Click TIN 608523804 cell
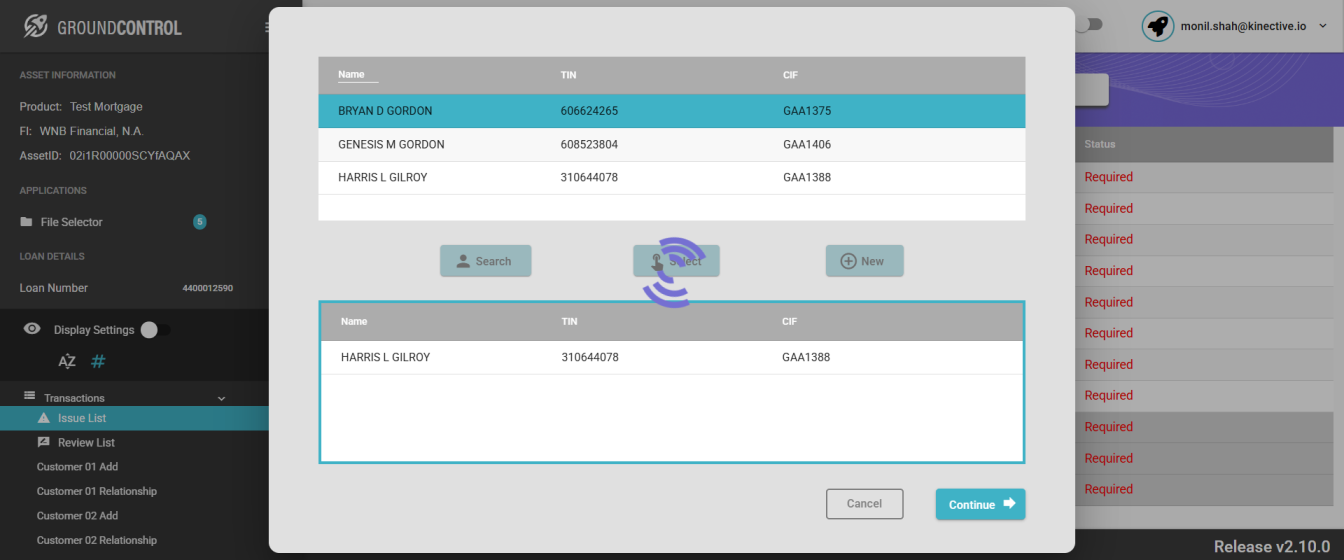This screenshot has height=560, width=1344. [589, 145]
